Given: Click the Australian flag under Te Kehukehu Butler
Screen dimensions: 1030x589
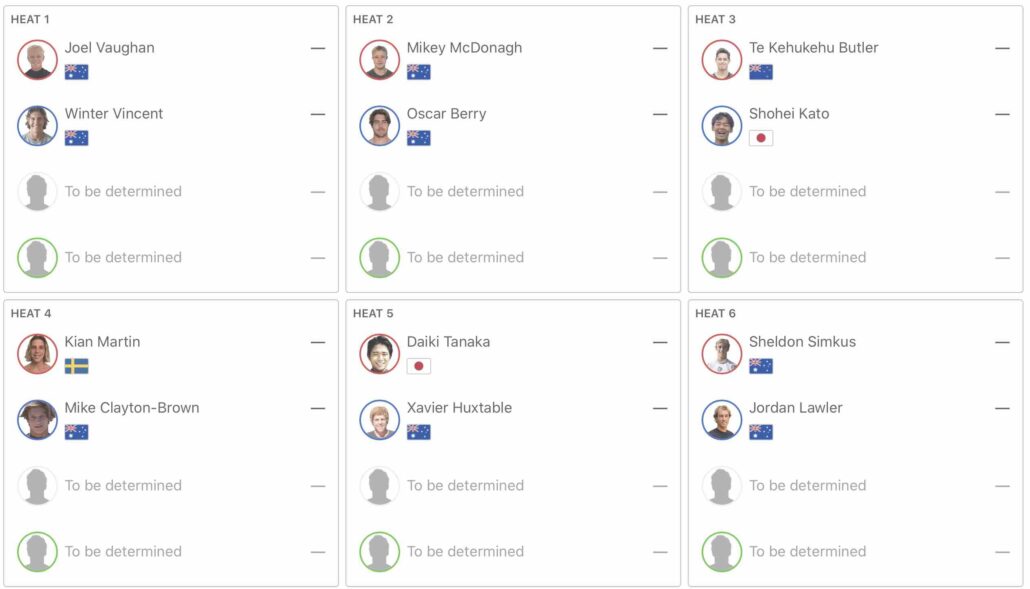Looking at the screenshot, I should click(760, 72).
